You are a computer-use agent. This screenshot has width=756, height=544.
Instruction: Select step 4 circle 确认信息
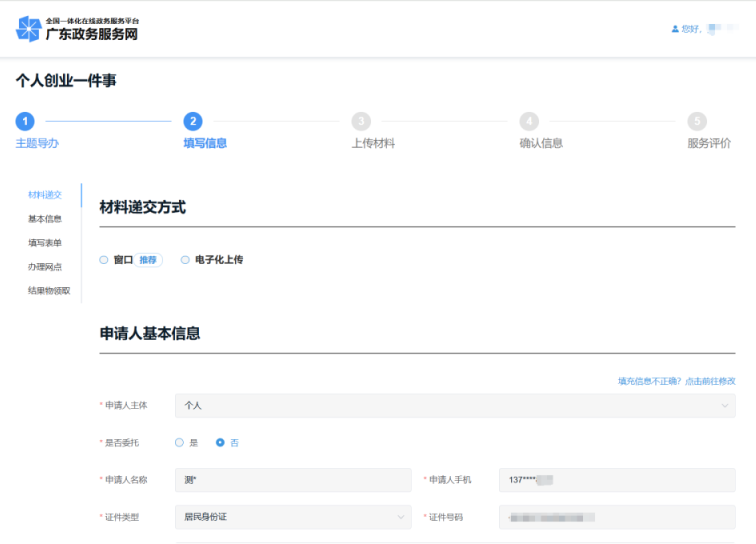tap(529, 121)
